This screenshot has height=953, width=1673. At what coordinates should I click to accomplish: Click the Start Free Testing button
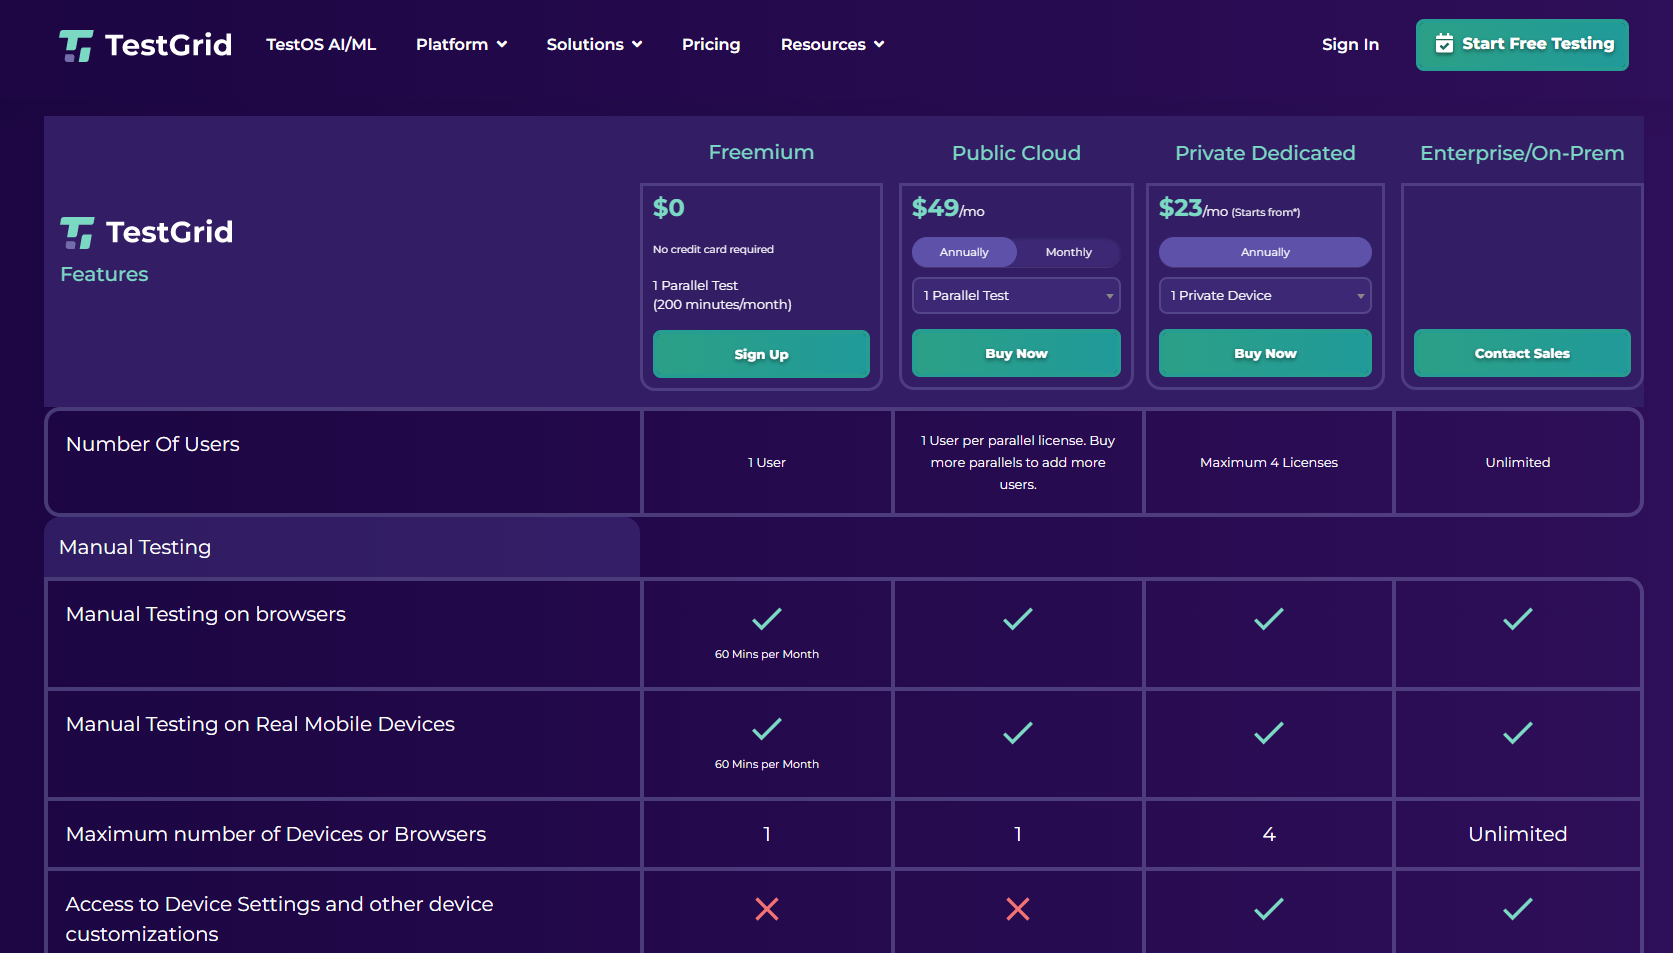[1522, 45]
